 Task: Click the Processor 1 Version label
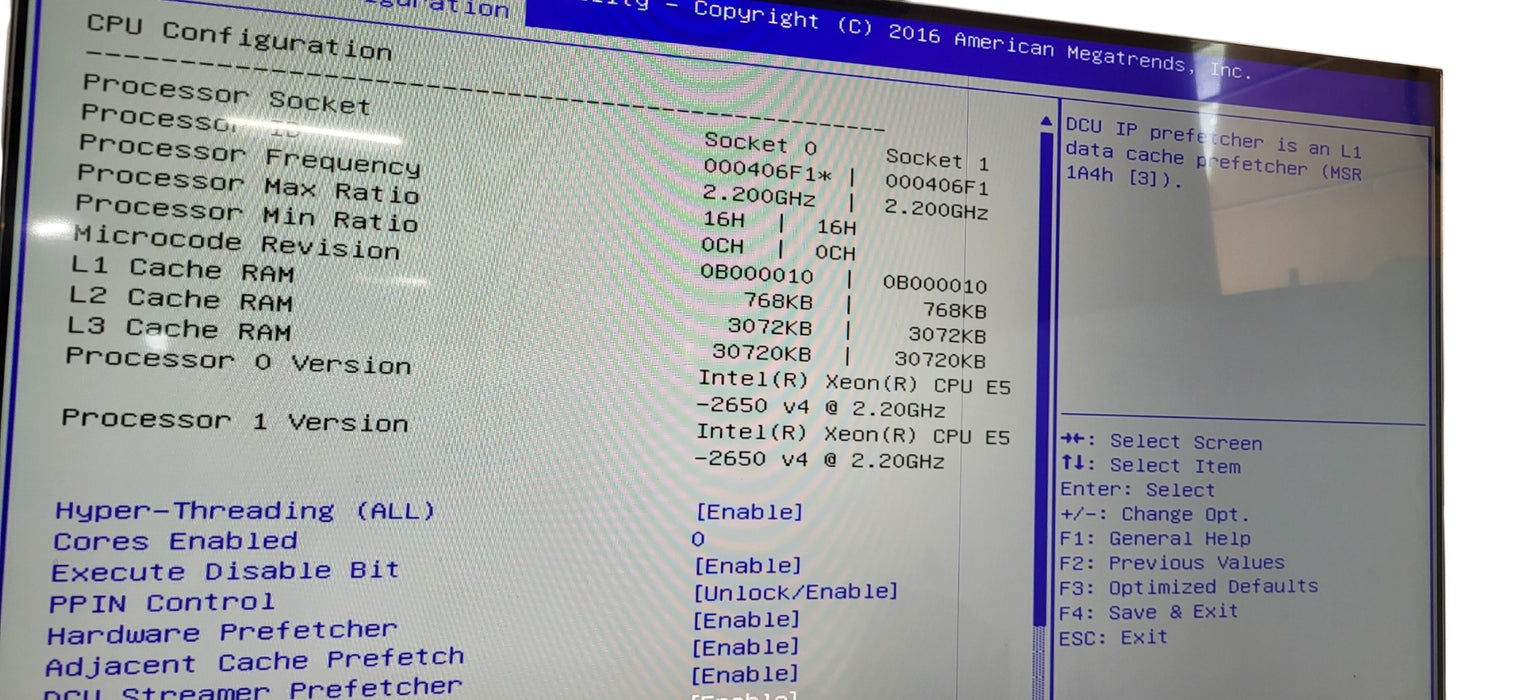coord(235,421)
